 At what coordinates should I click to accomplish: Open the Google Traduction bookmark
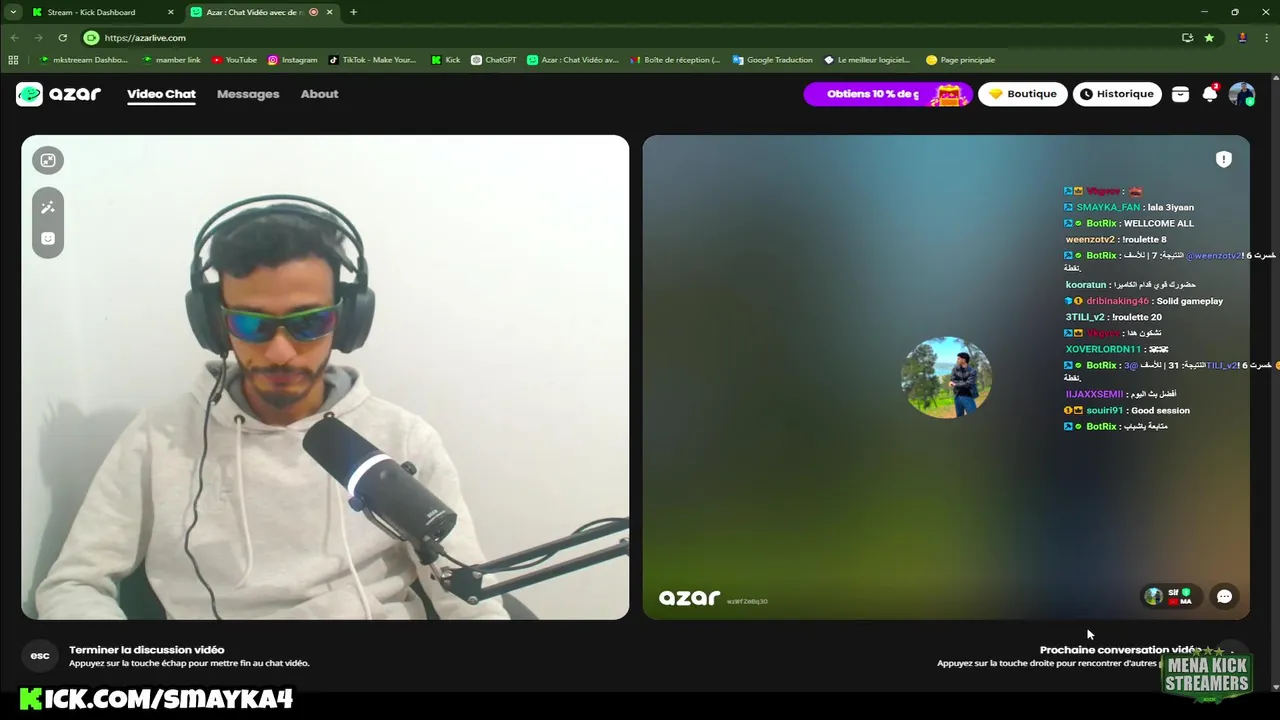coord(772,60)
